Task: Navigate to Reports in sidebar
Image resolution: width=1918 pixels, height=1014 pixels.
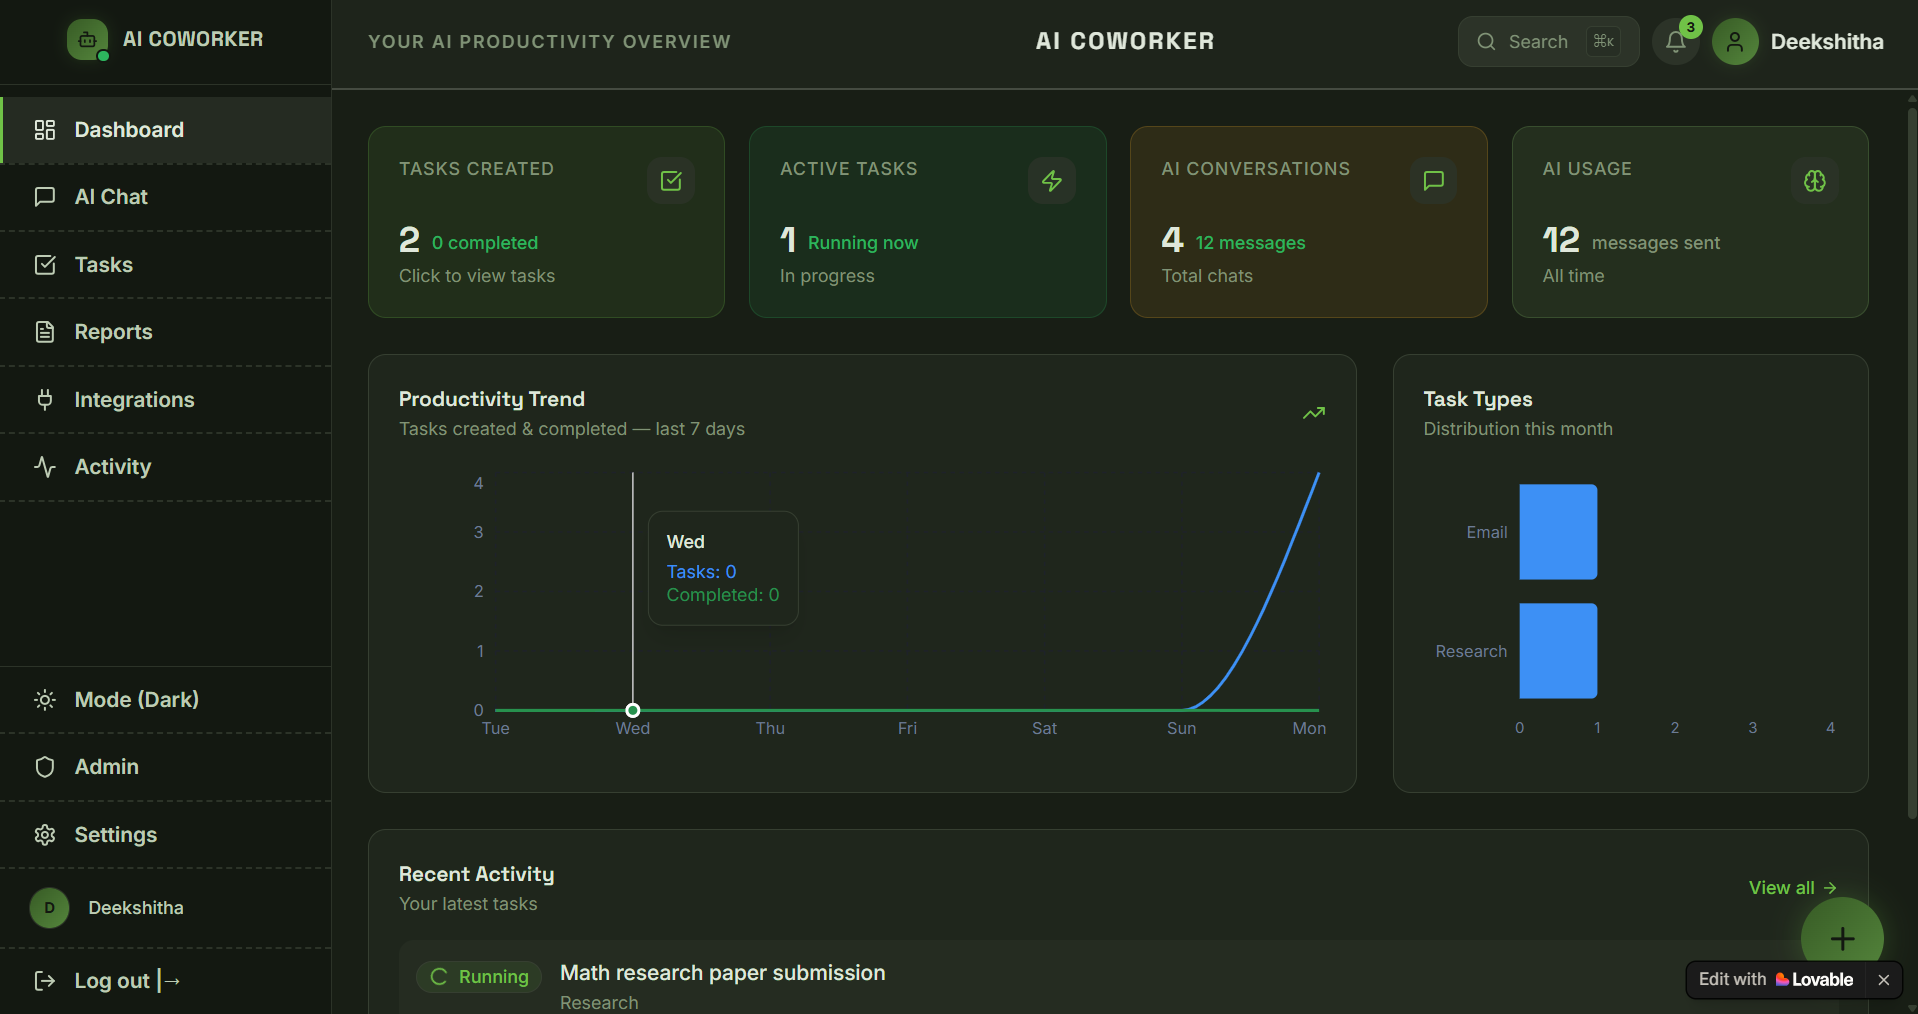Action: point(165,332)
